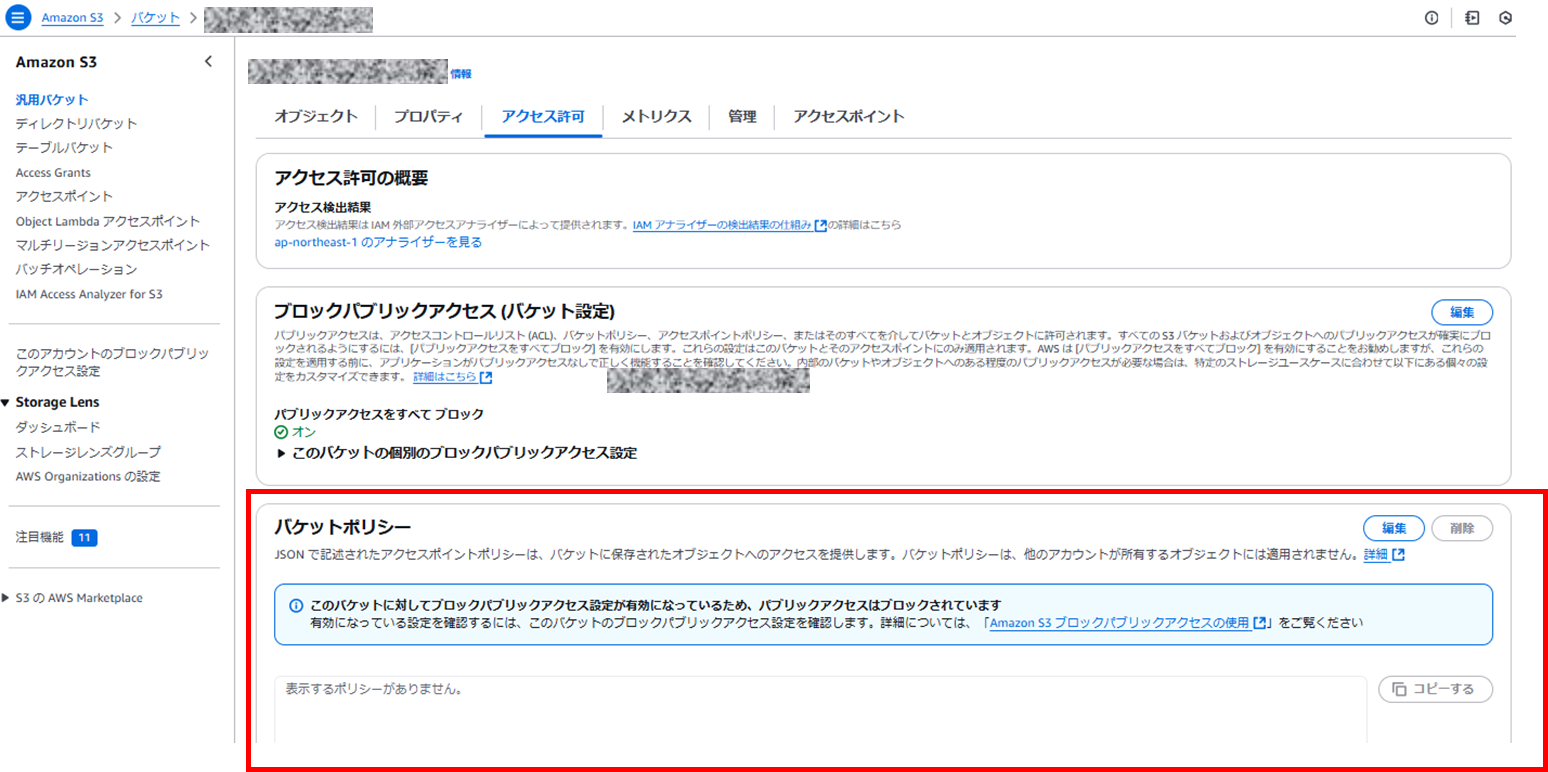Switch to the オブジェクト tab
The image size is (1548, 772).
(316, 117)
